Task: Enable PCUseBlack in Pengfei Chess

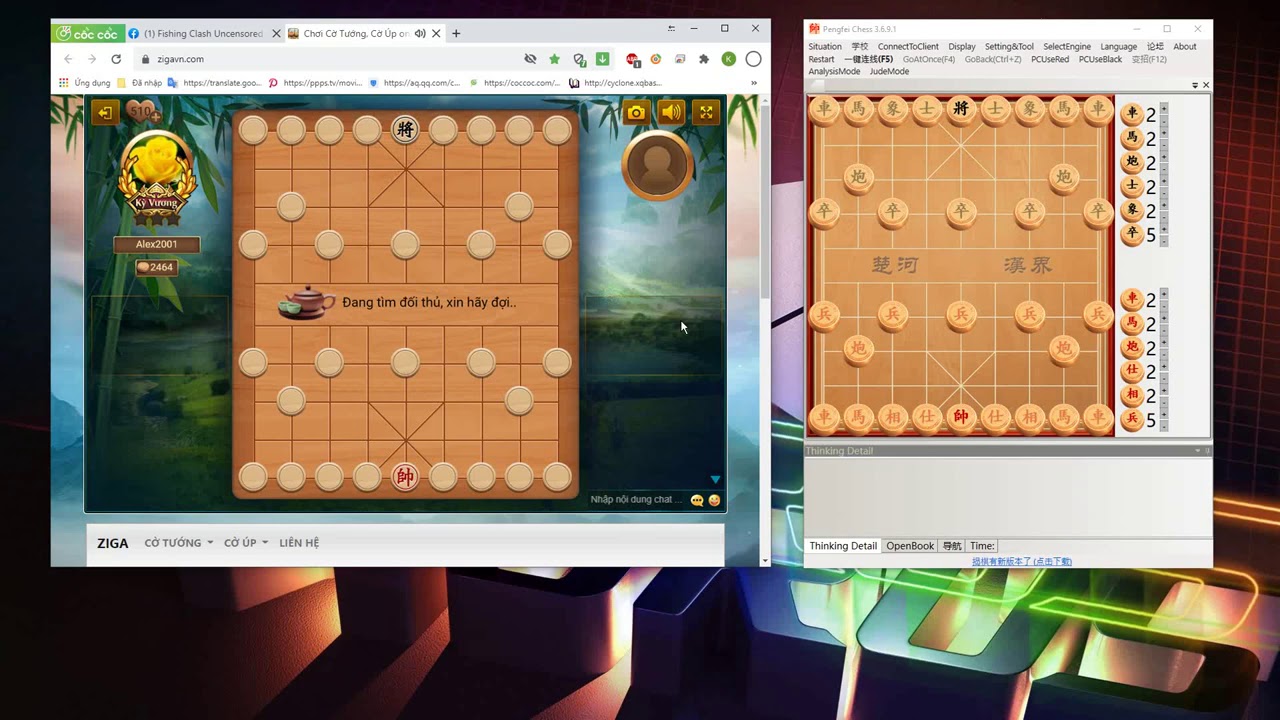Action: click(x=1100, y=59)
